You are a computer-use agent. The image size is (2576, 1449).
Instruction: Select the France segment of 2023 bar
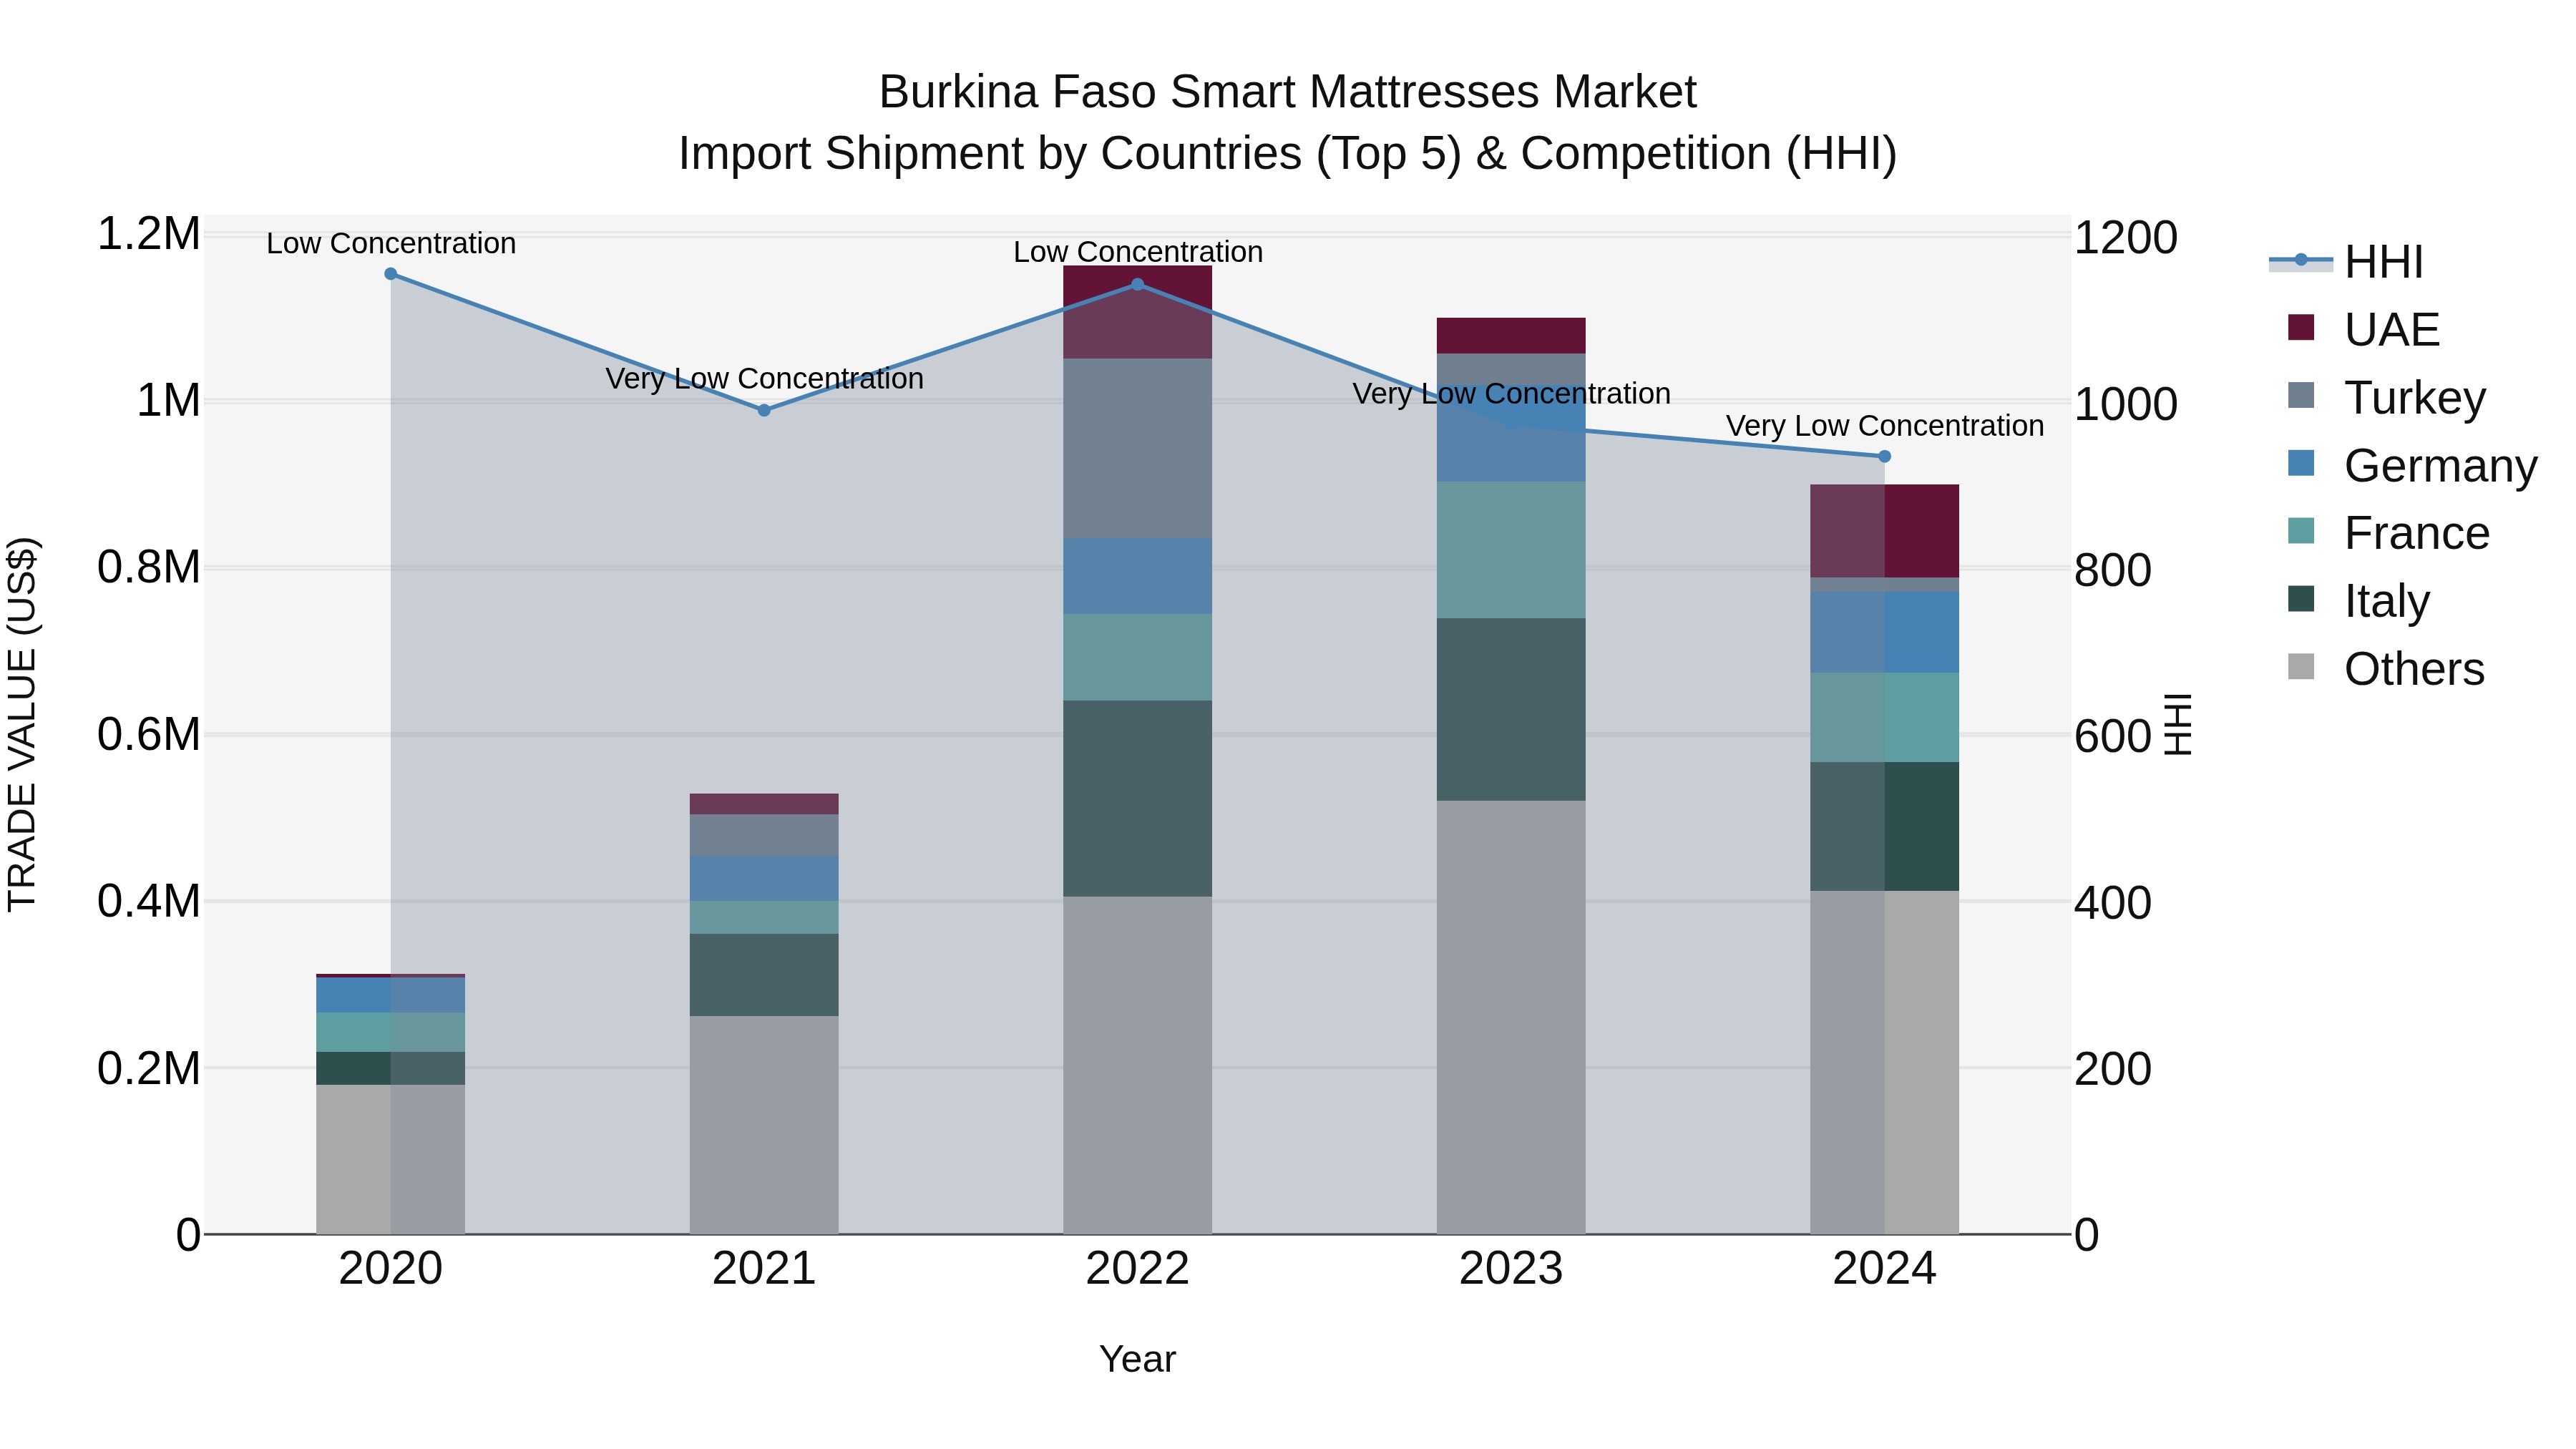pyautogui.click(x=1511, y=550)
